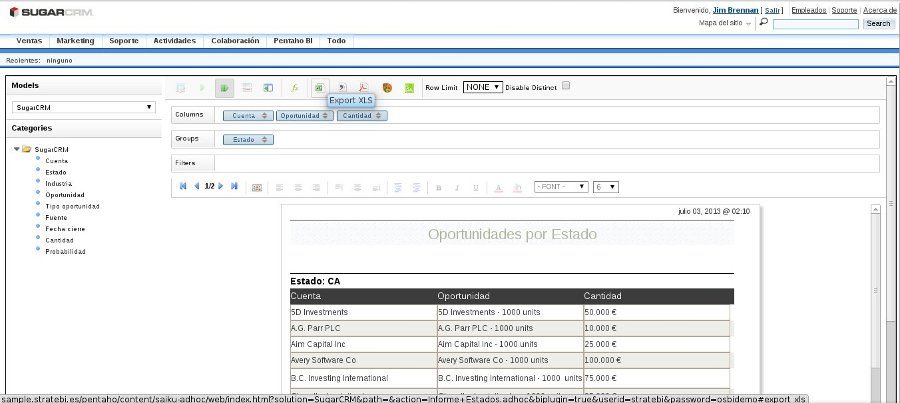
Task: Go to the last report page
Action: 234,186
